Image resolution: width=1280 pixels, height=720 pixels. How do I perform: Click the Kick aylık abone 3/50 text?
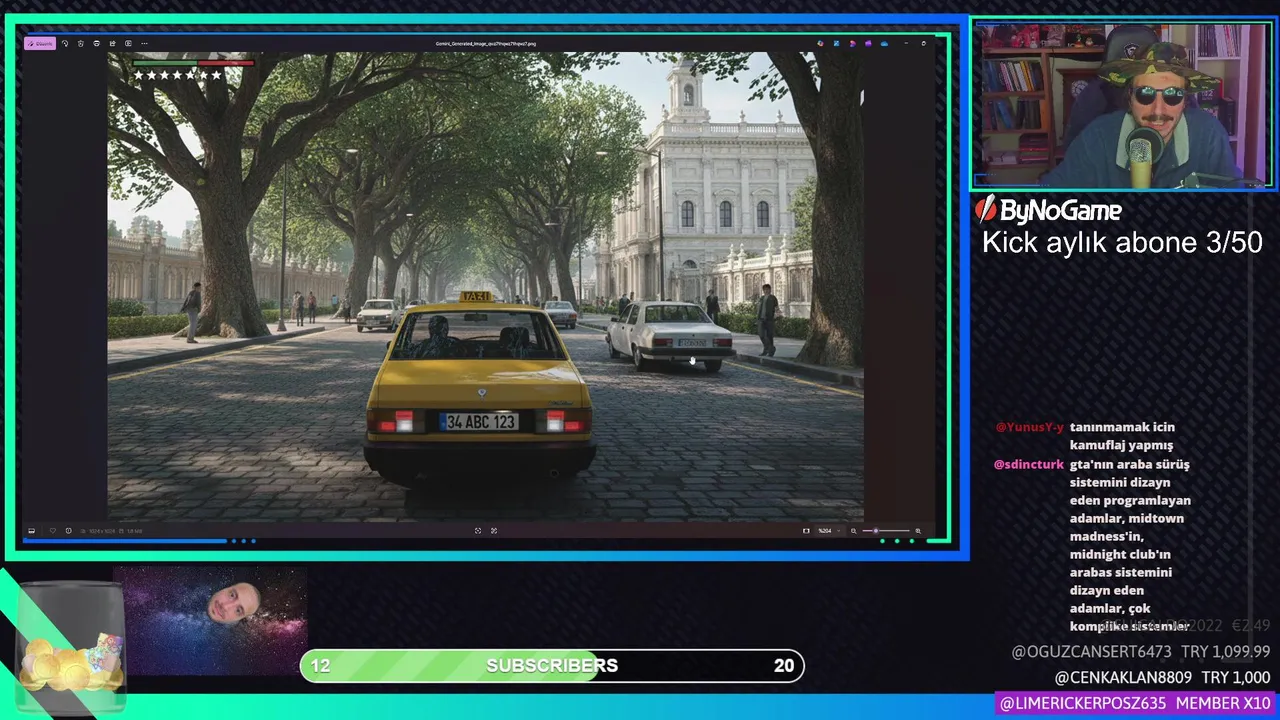[x=1122, y=243]
